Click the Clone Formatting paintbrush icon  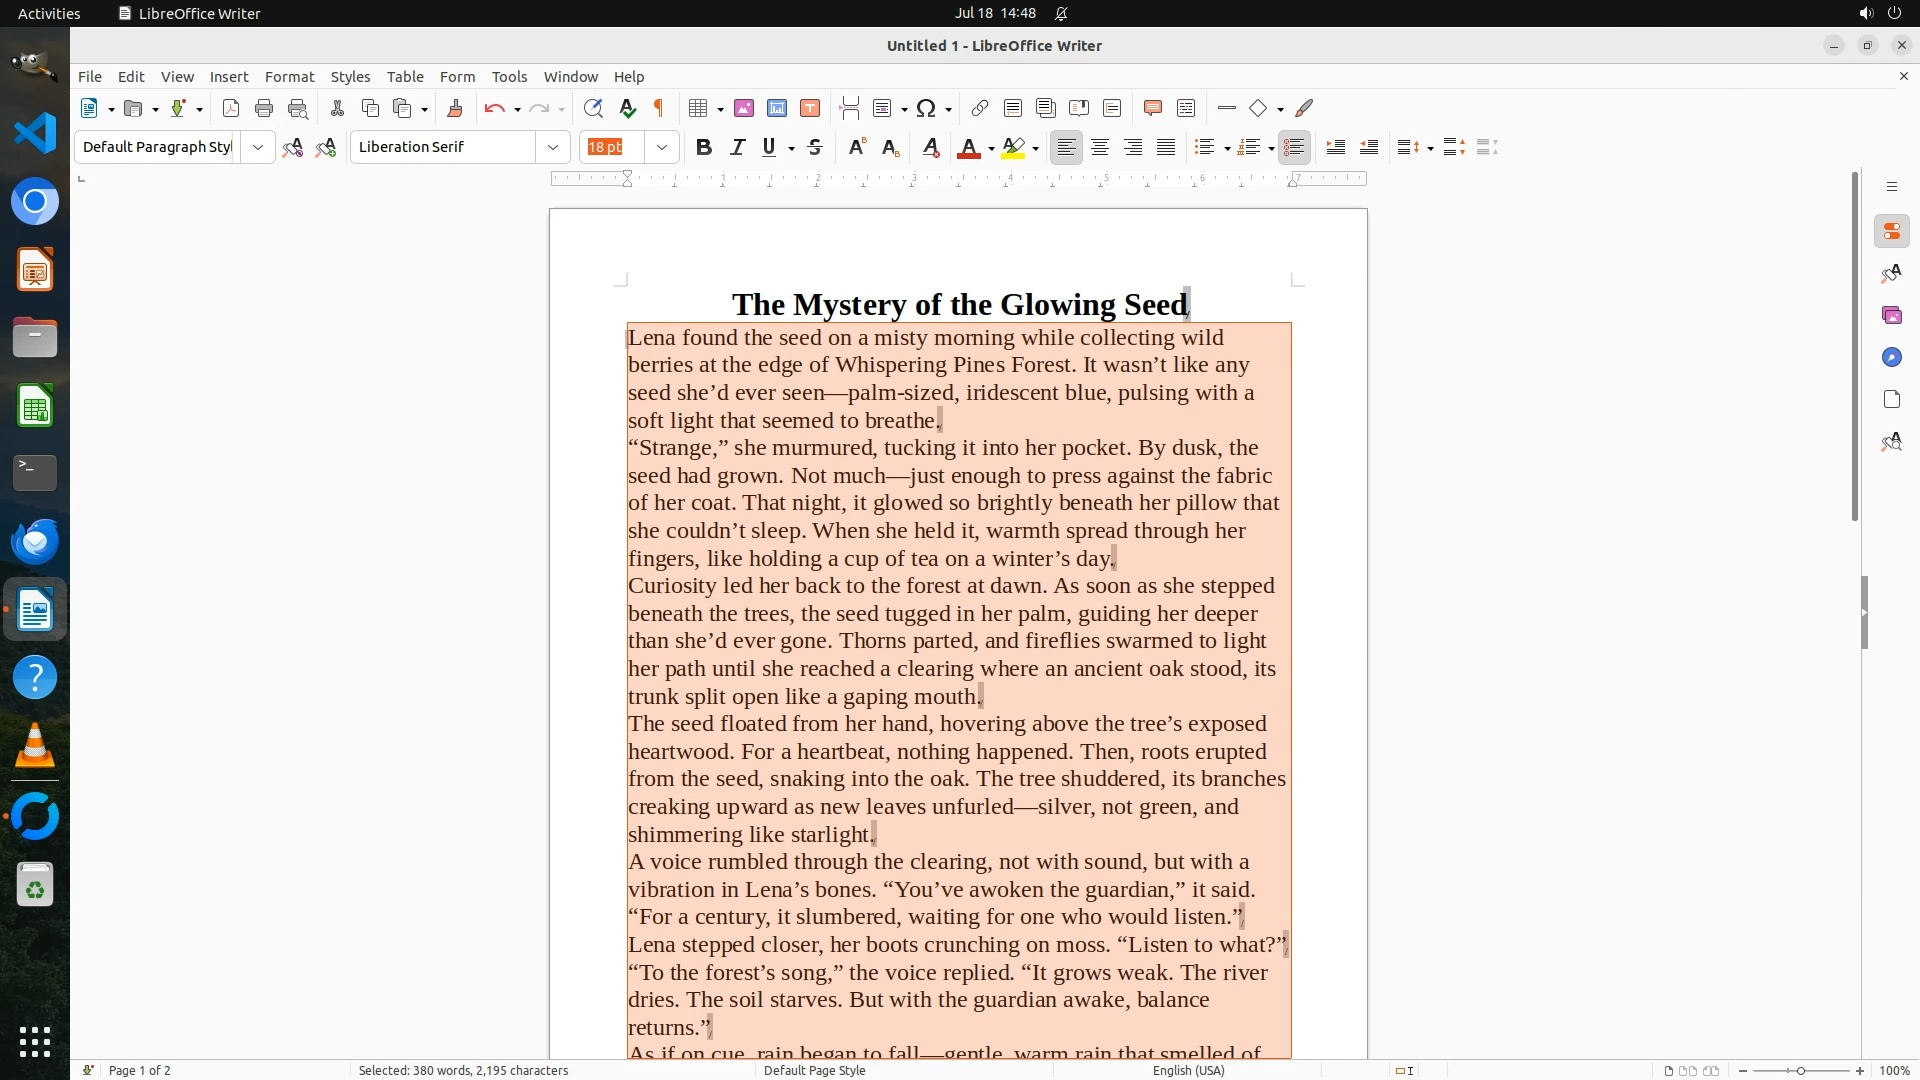point(455,108)
